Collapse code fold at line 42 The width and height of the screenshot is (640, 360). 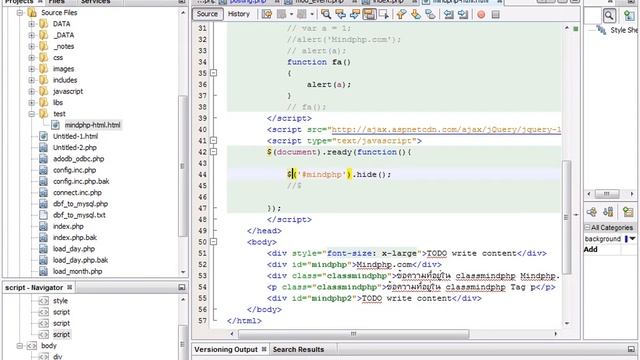[213, 152]
